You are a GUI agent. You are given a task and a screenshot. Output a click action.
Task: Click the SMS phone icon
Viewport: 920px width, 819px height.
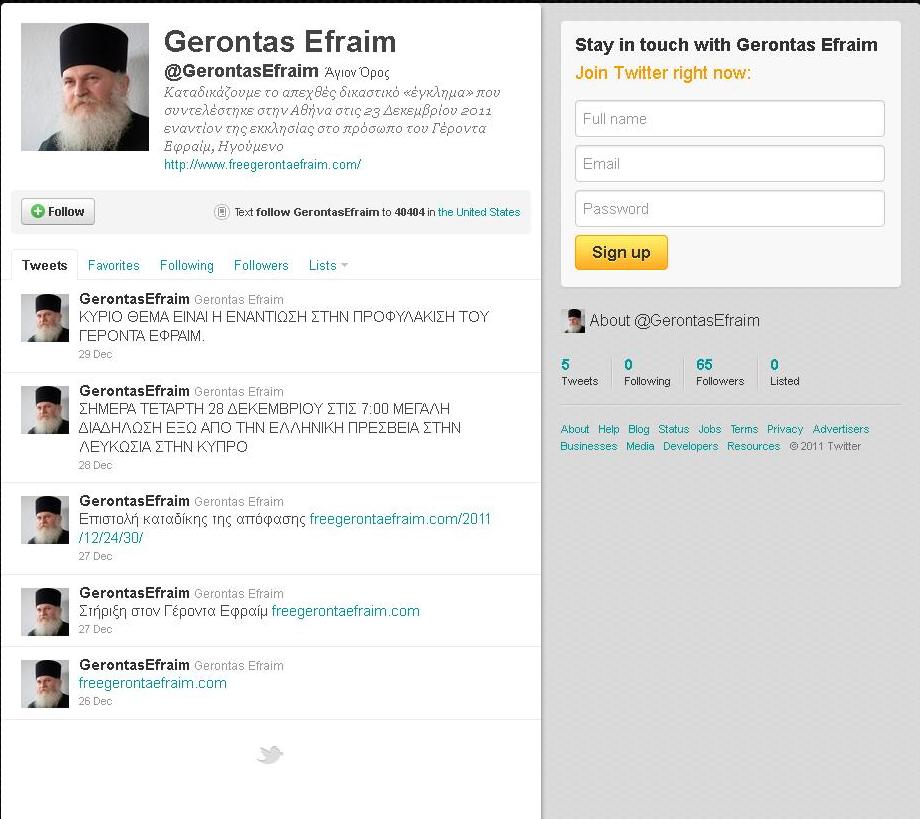click(222, 212)
